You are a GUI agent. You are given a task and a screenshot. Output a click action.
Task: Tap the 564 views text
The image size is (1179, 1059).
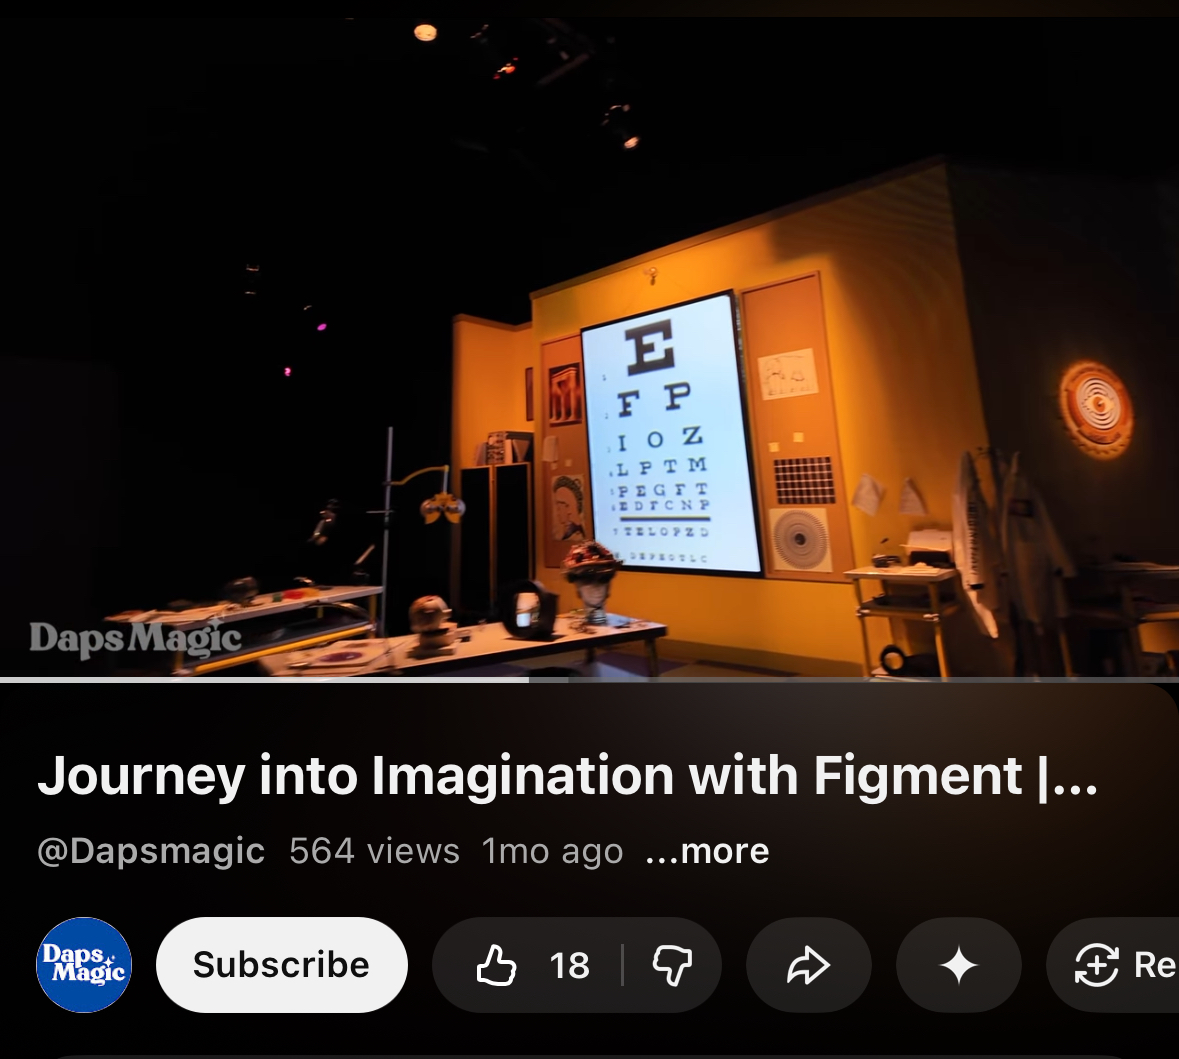point(374,851)
